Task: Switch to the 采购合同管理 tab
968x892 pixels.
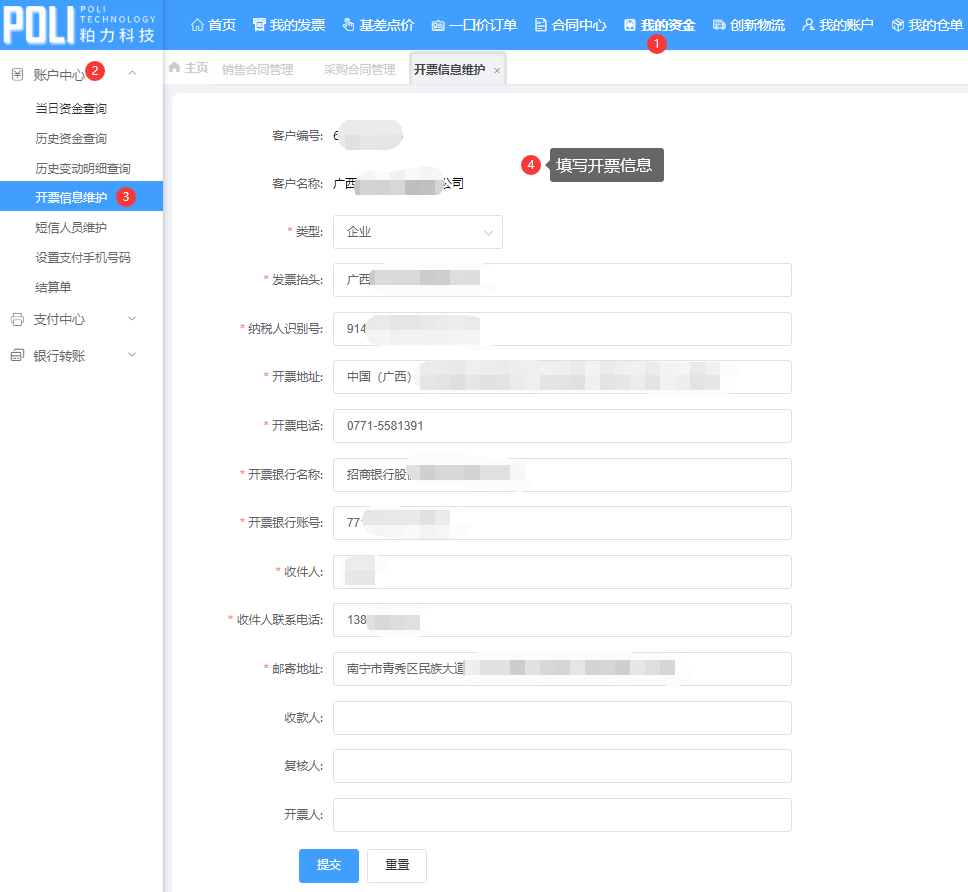Action: click(359, 69)
